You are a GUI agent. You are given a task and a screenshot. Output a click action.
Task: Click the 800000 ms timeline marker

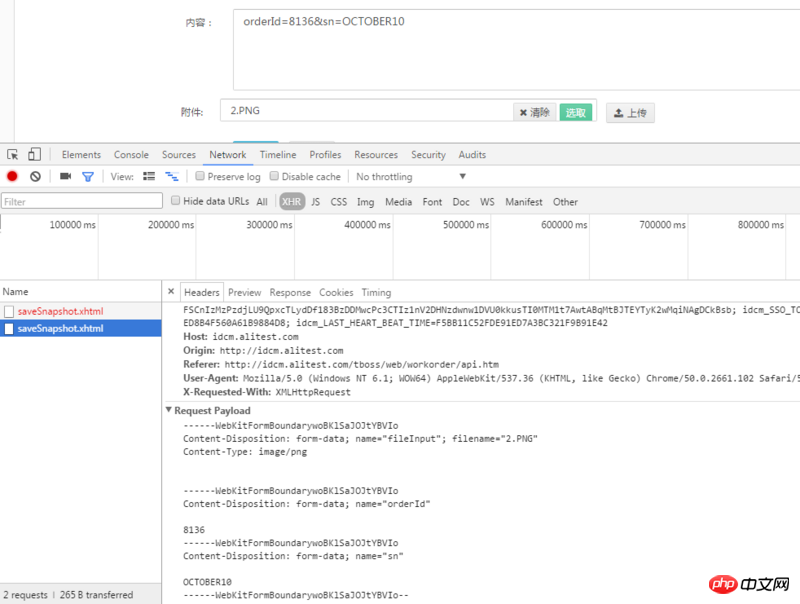point(761,224)
